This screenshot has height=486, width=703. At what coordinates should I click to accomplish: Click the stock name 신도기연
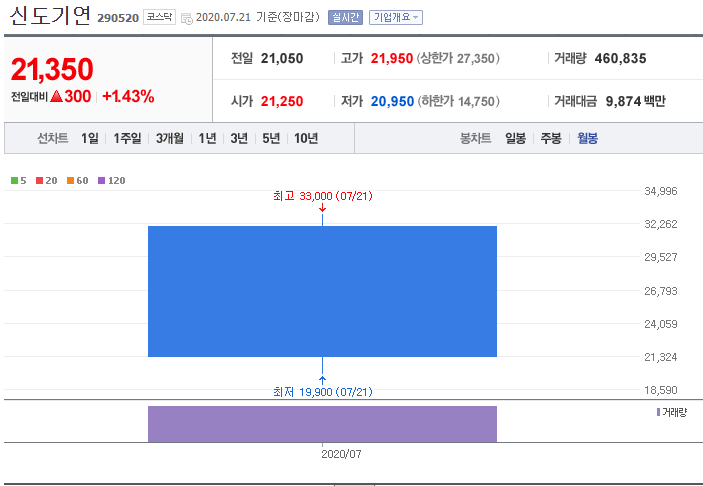(50, 16)
